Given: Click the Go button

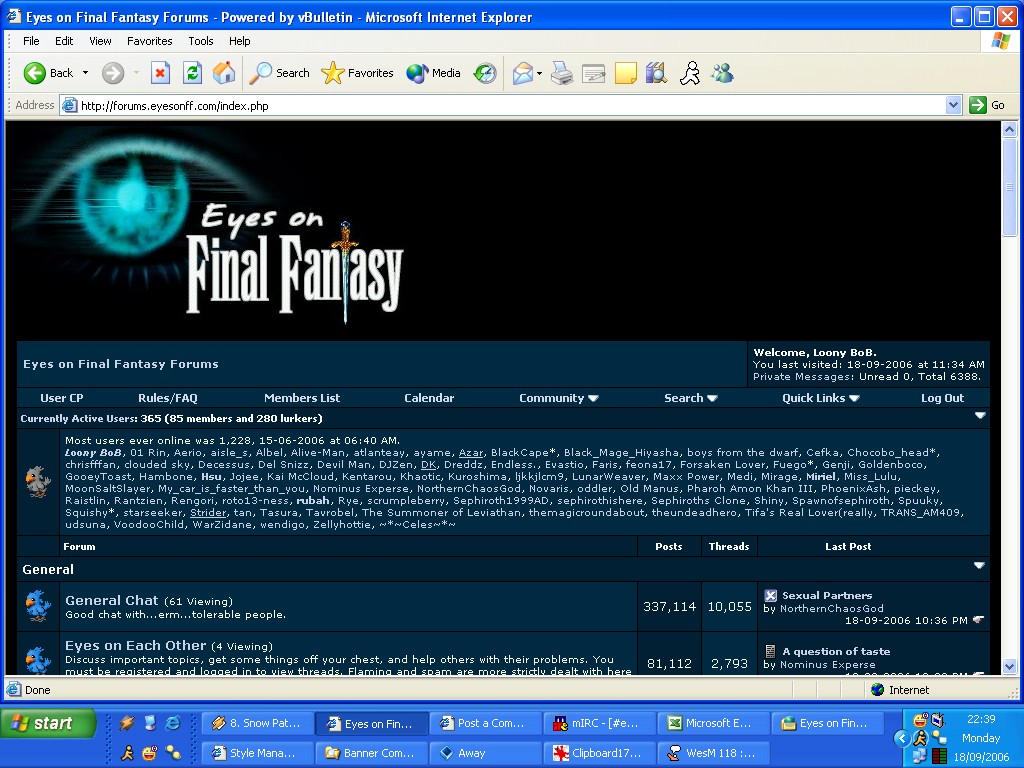Looking at the screenshot, I should point(987,105).
